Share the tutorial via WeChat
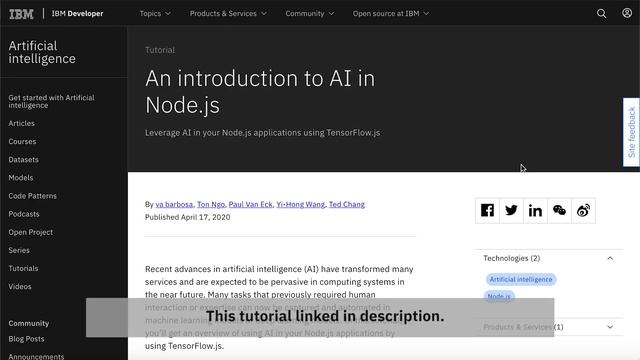 (x=559, y=211)
